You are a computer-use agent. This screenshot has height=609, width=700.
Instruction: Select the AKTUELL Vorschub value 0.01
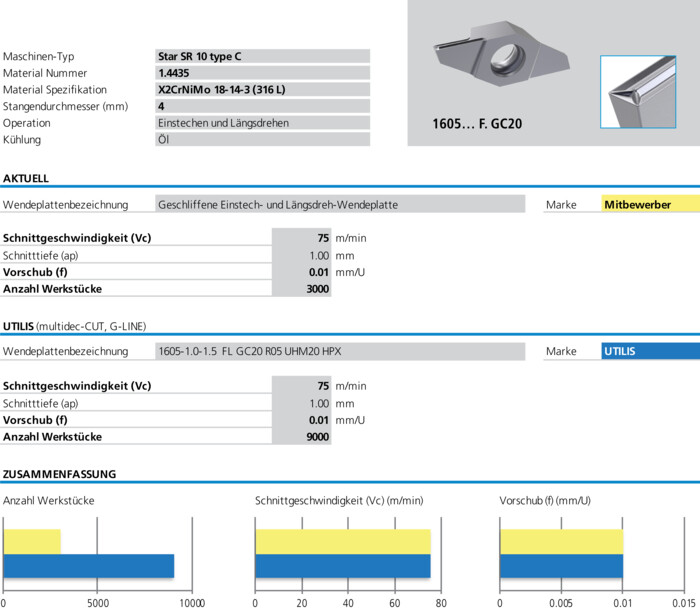(302, 272)
